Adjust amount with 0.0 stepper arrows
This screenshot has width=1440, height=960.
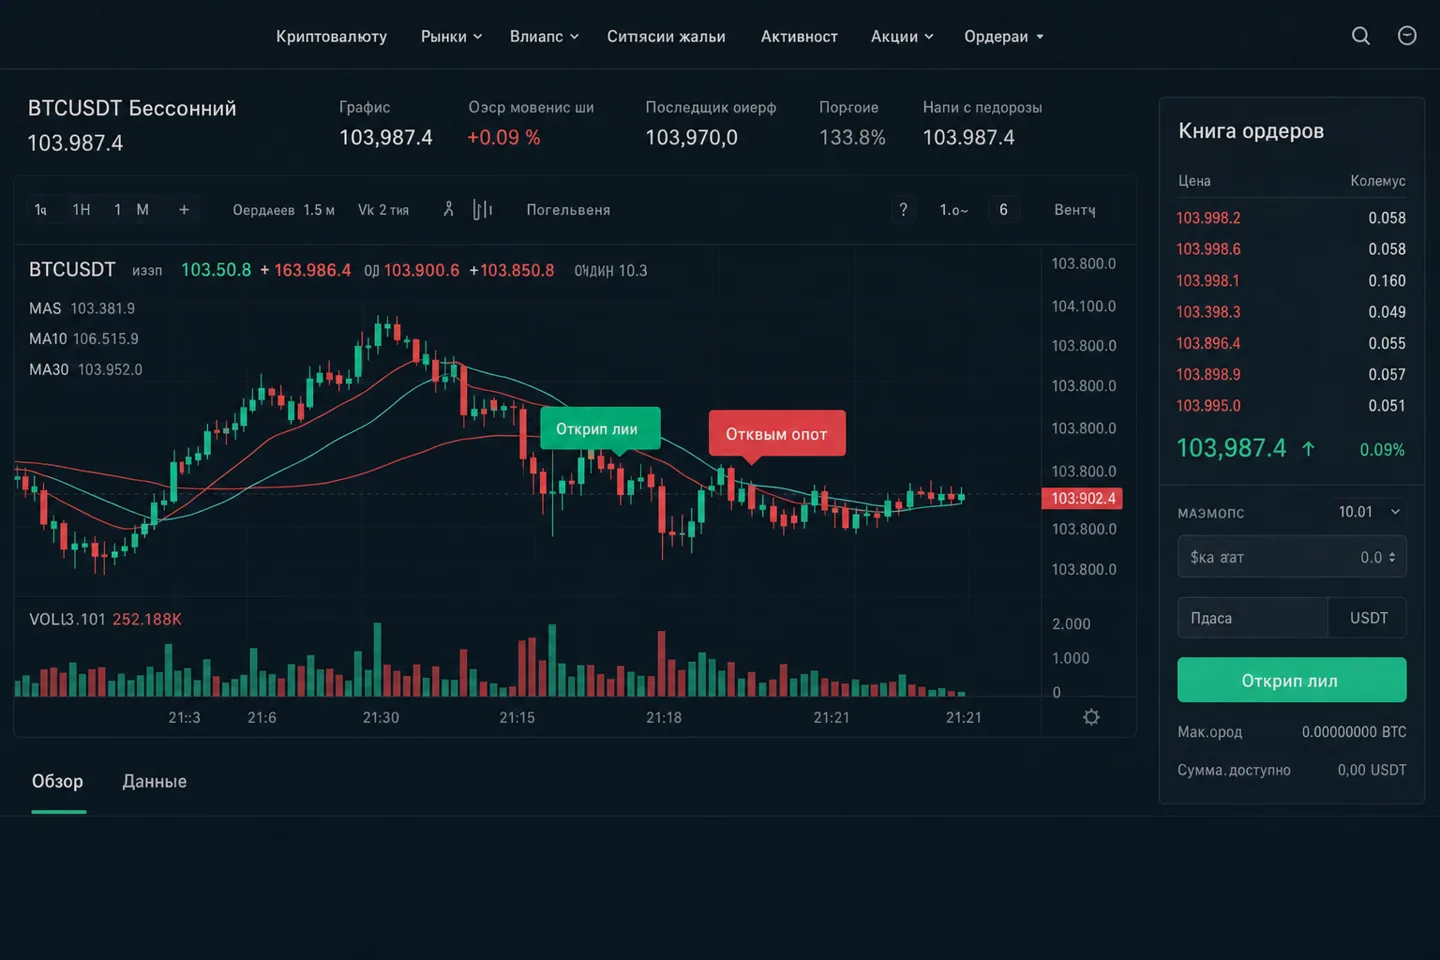(1392, 557)
